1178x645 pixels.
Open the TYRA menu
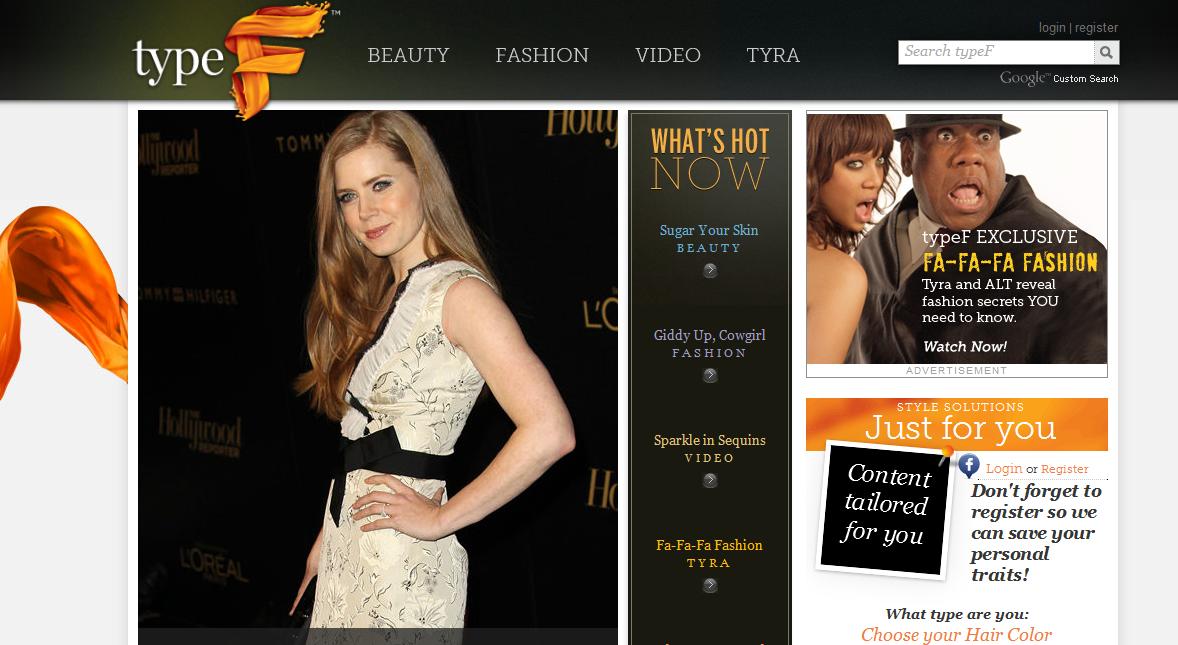pos(773,55)
